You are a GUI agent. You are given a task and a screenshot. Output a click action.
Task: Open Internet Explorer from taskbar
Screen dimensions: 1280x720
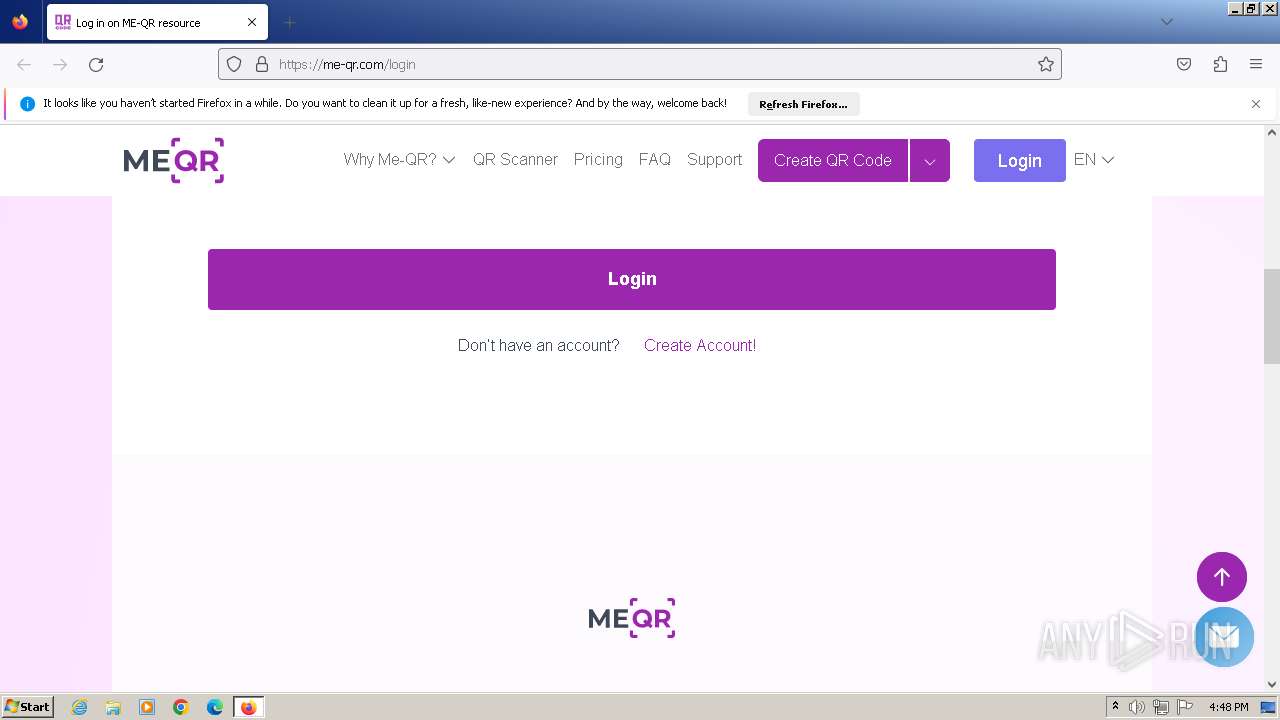[x=80, y=707]
